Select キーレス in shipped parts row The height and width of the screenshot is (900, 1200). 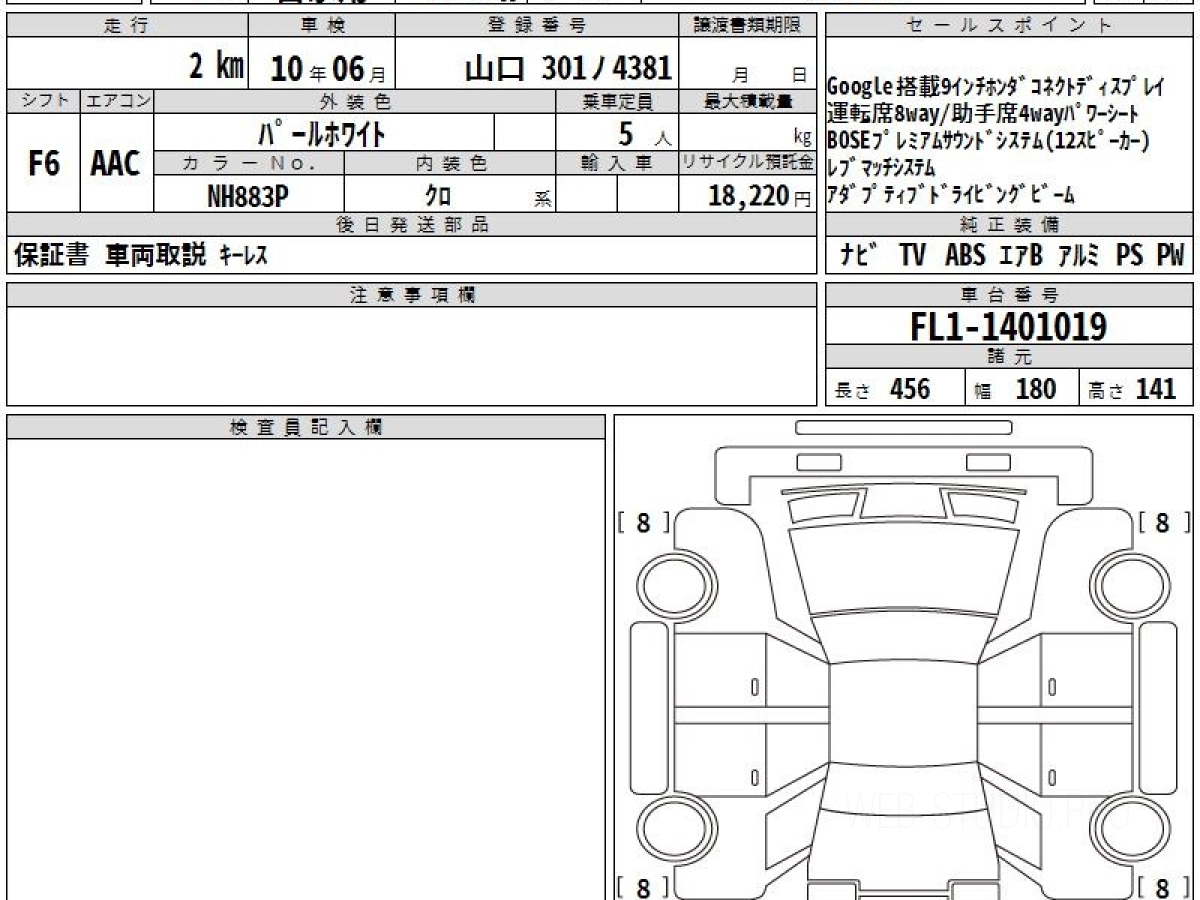point(242,257)
